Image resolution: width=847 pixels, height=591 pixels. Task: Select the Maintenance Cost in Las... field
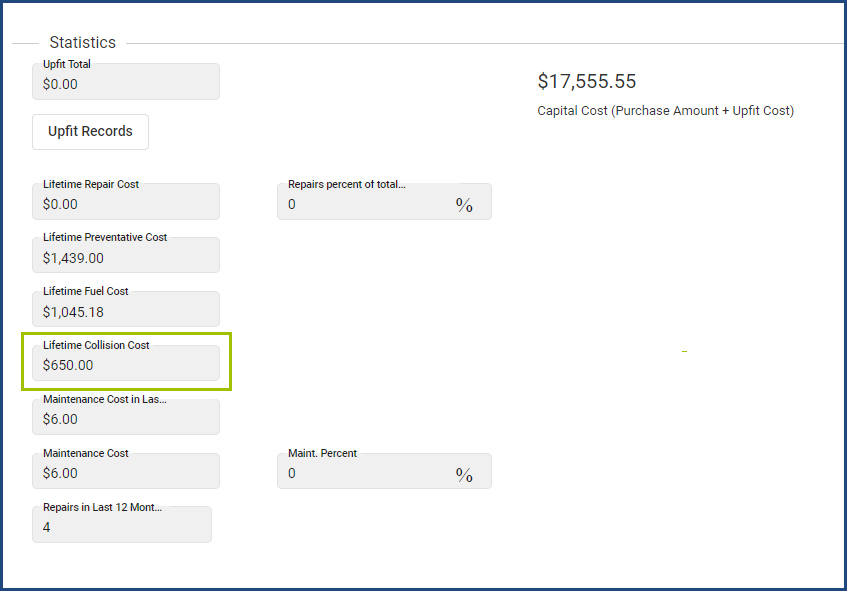125,419
